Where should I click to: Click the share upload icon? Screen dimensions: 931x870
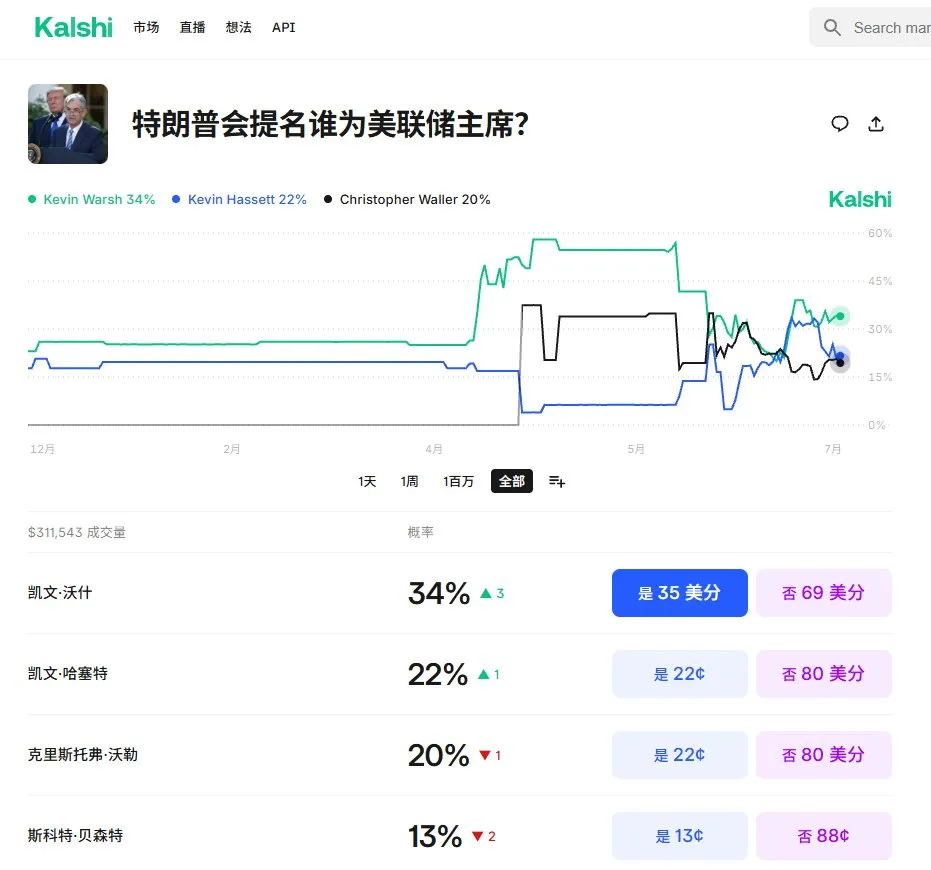pyautogui.click(x=876, y=124)
